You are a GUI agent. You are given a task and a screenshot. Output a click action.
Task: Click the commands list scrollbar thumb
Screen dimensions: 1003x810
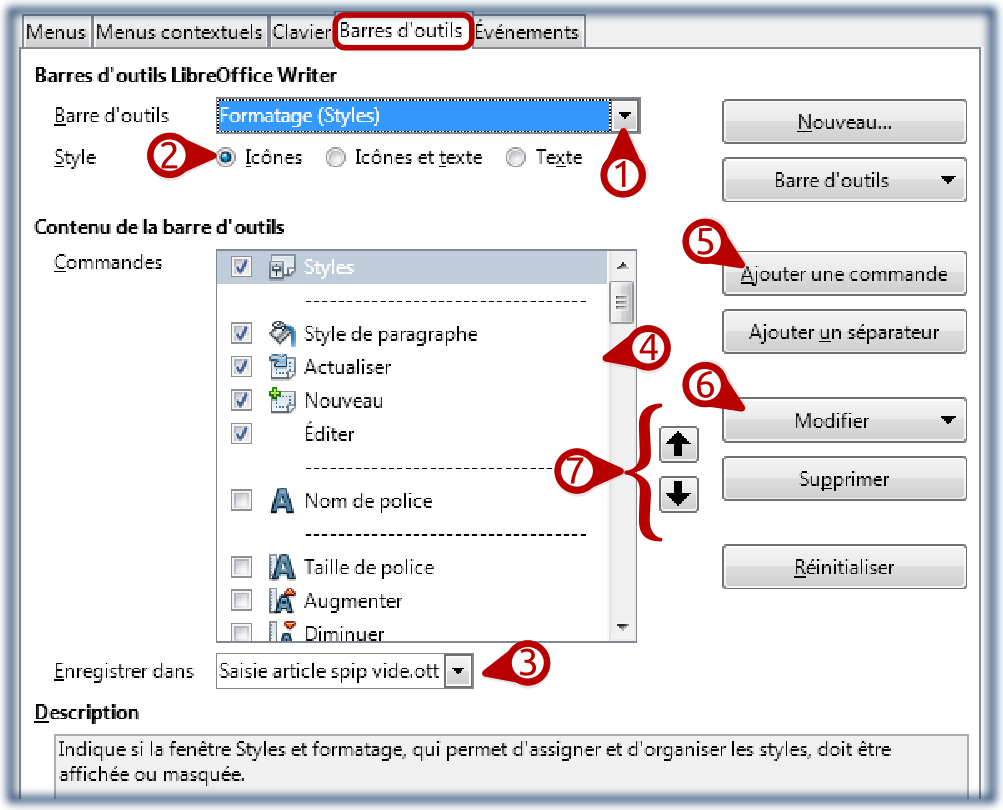click(x=621, y=301)
